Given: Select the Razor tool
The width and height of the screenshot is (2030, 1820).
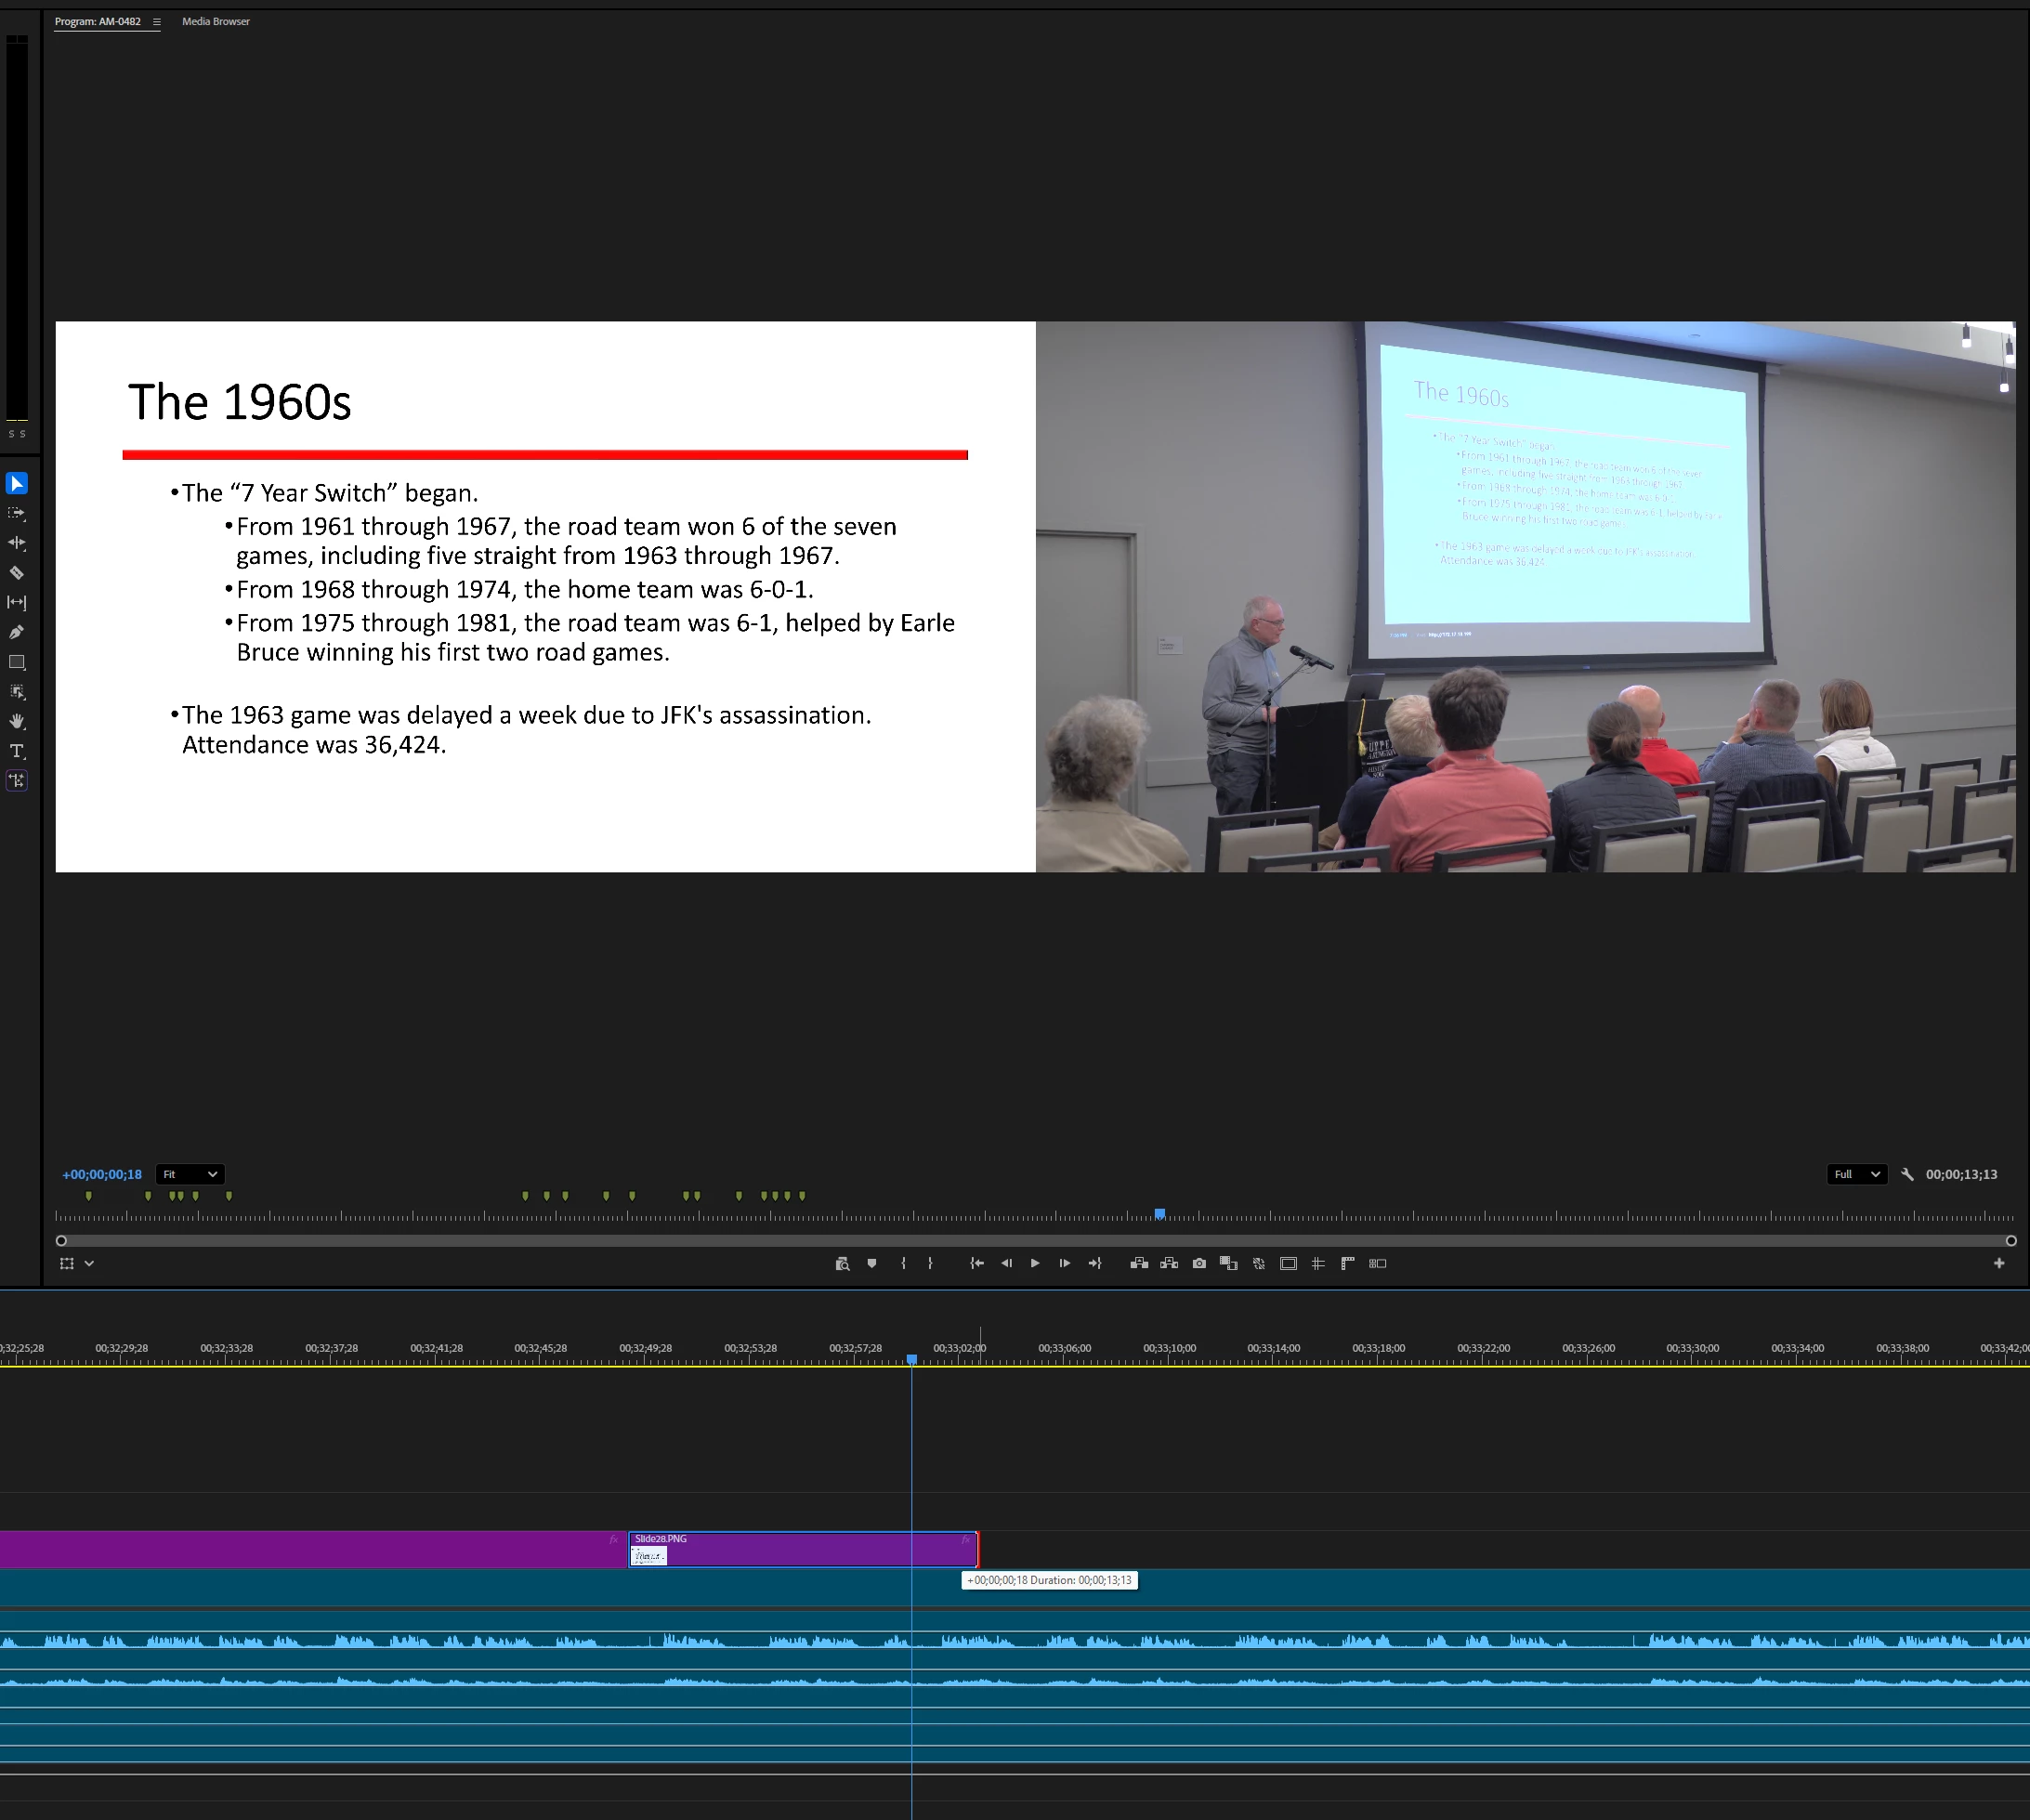Looking at the screenshot, I should [17, 573].
